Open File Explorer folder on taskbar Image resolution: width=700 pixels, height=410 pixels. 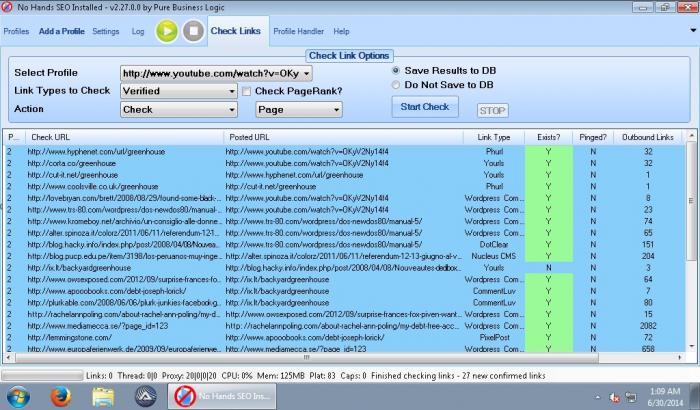coord(104,397)
